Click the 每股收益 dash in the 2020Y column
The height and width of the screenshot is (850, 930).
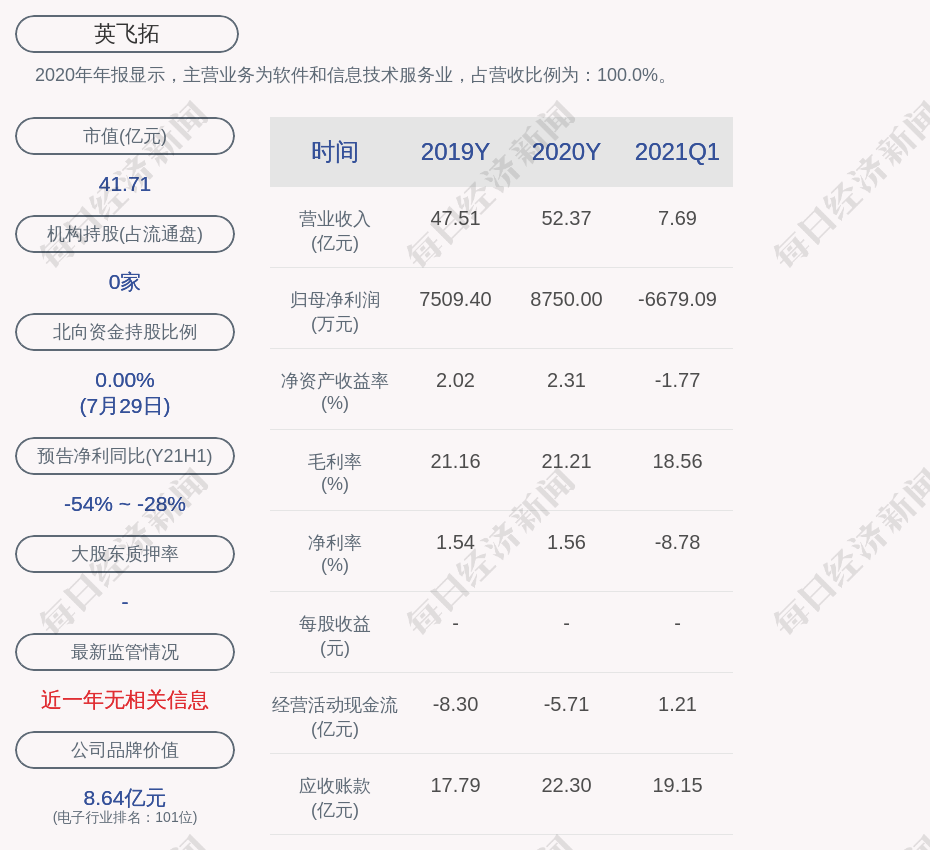(x=566, y=623)
